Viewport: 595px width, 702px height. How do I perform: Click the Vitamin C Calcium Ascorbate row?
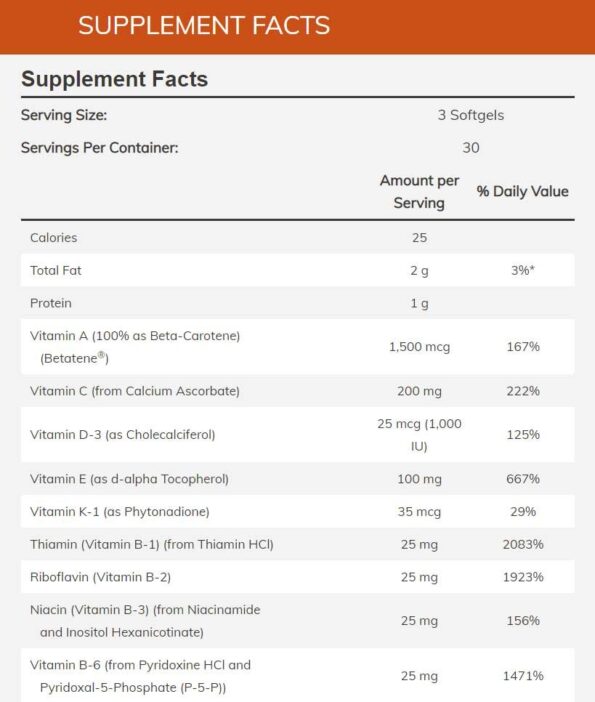(297, 391)
